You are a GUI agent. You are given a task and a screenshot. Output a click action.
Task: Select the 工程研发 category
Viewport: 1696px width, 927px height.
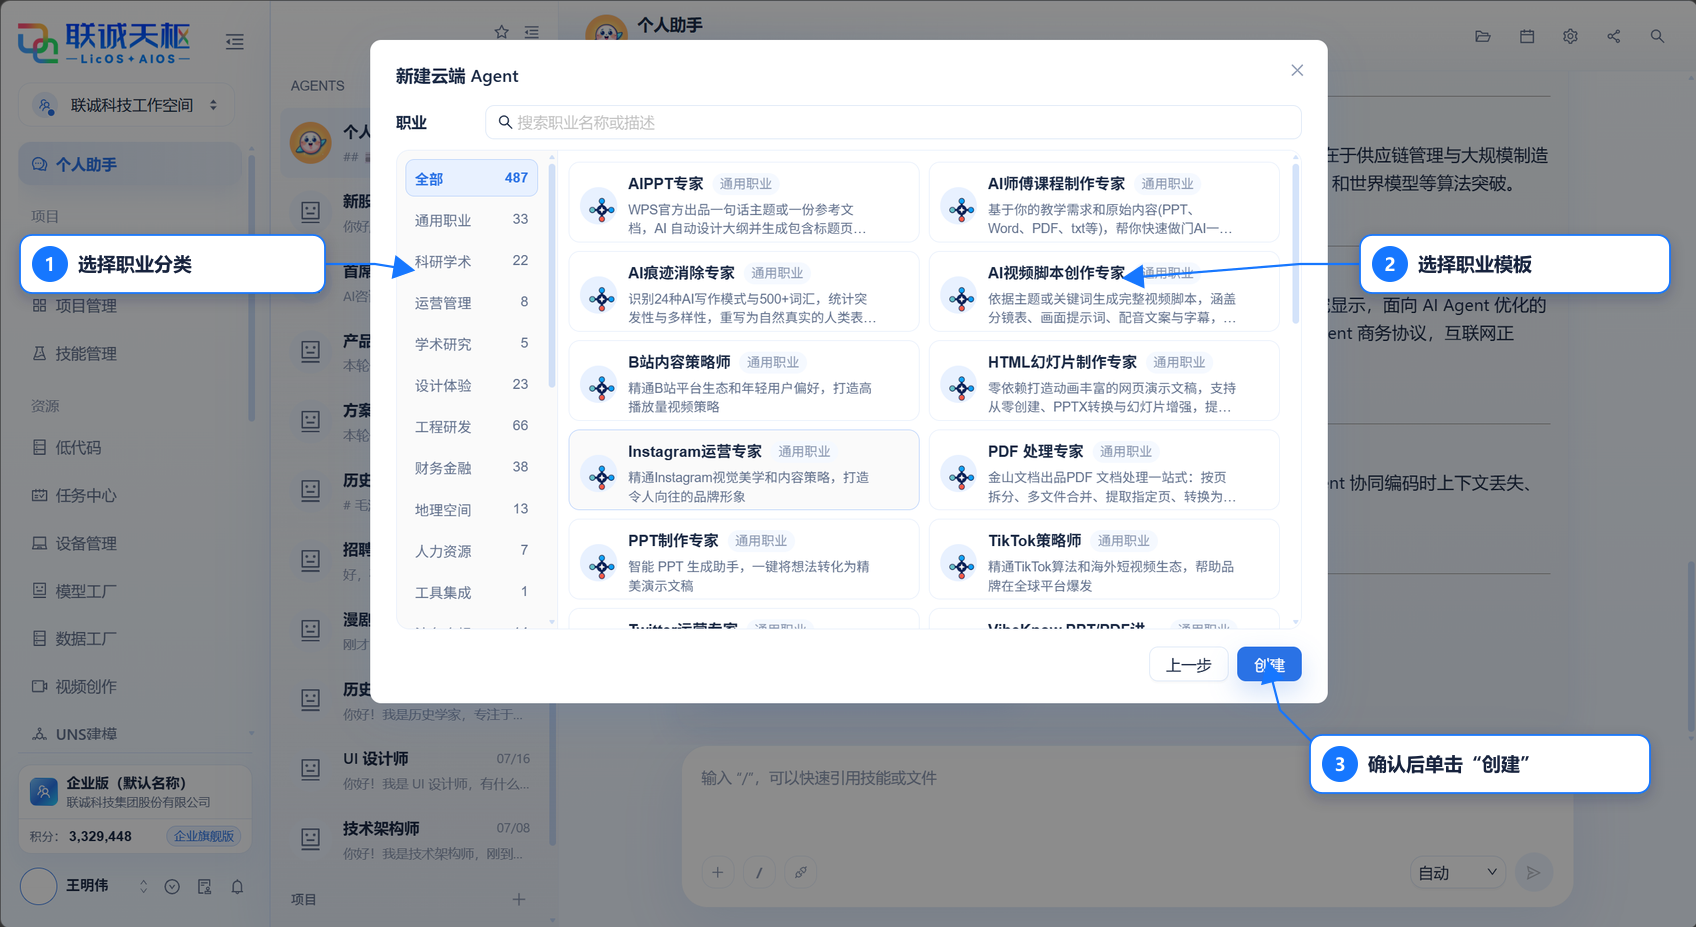pyautogui.click(x=472, y=427)
